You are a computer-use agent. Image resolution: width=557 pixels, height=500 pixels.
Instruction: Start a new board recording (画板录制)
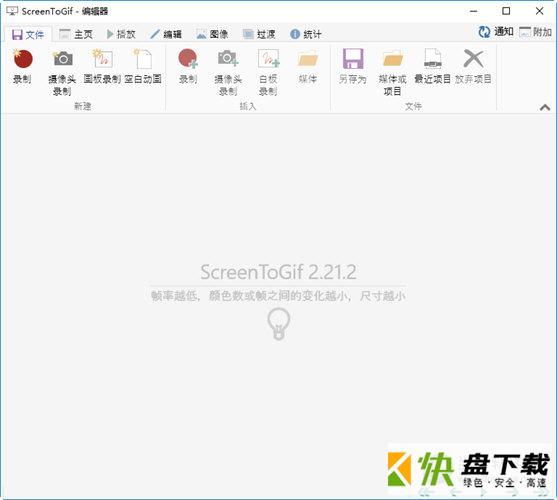(102, 66)
